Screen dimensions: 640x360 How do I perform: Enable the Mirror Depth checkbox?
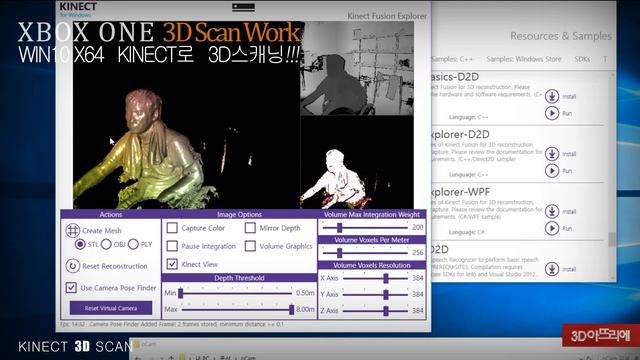pyautogui.click(x=250, y=228)
